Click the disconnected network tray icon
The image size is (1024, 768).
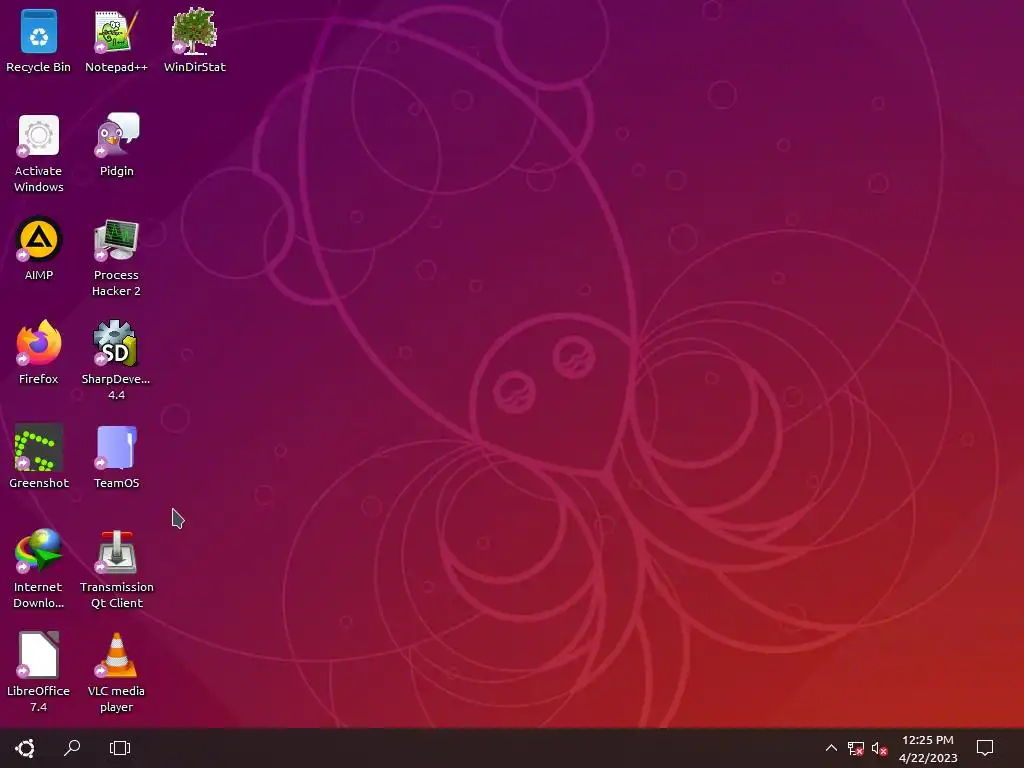(856, 748)
